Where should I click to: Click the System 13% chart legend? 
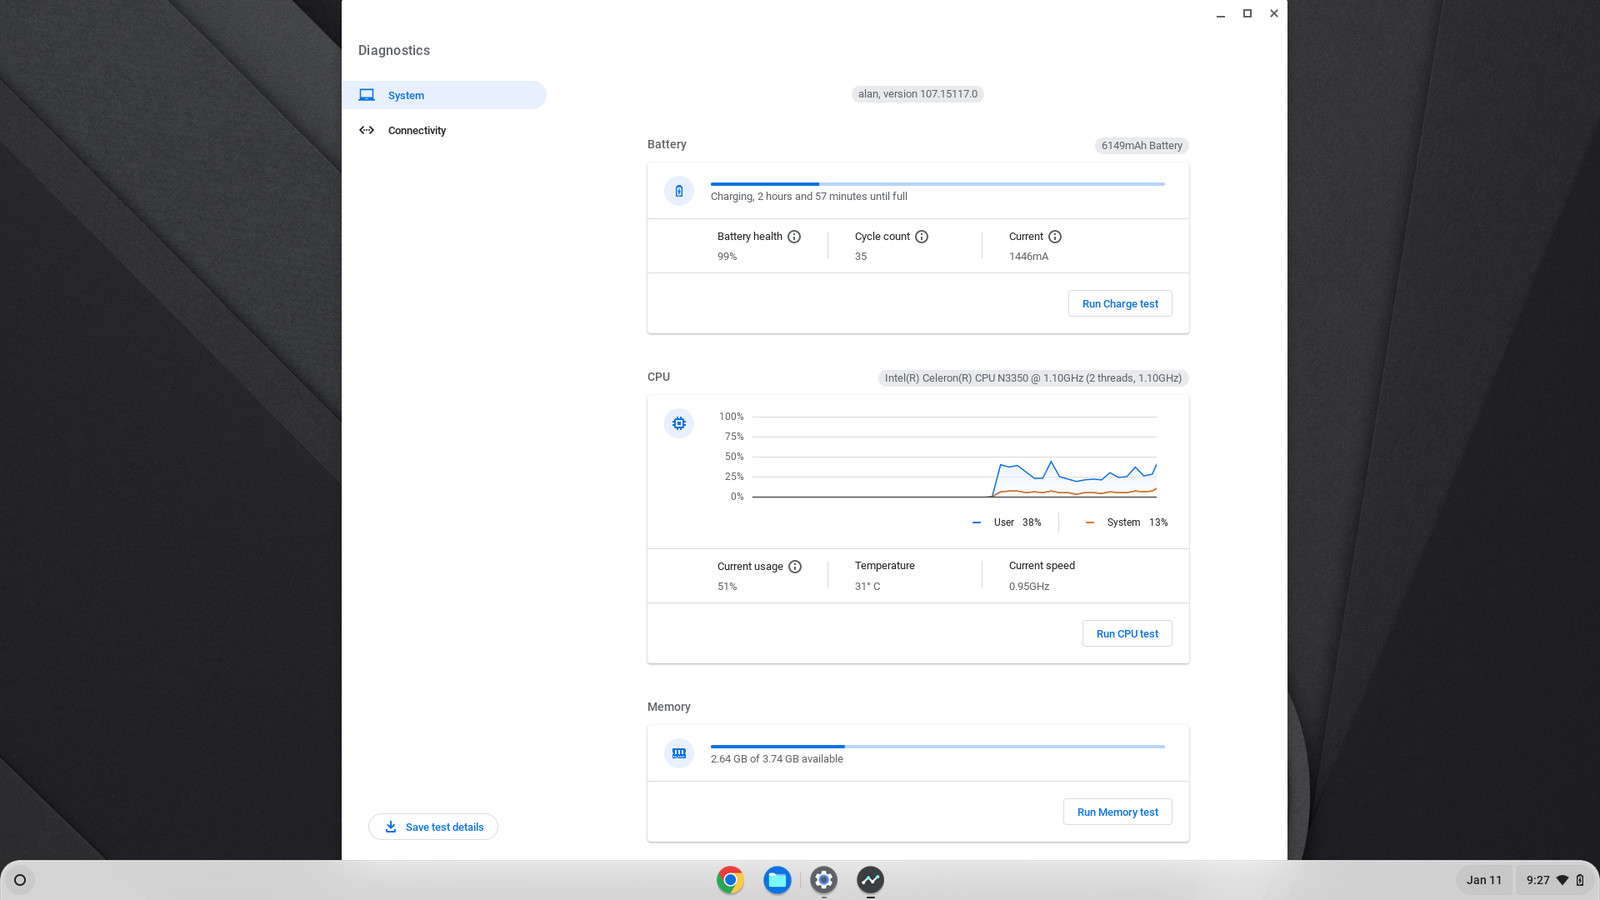pyautogui.click(x=1127, y=523)
